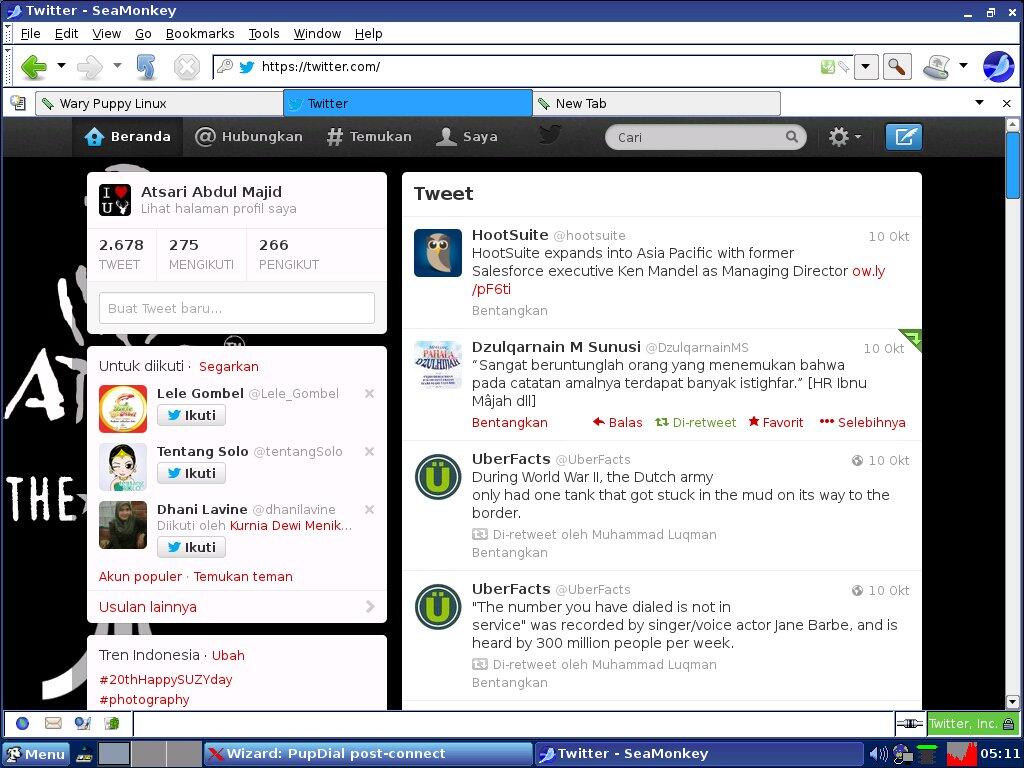Click the Di-retweet link
Screen dimensions: 1024x768
point(696,423)
